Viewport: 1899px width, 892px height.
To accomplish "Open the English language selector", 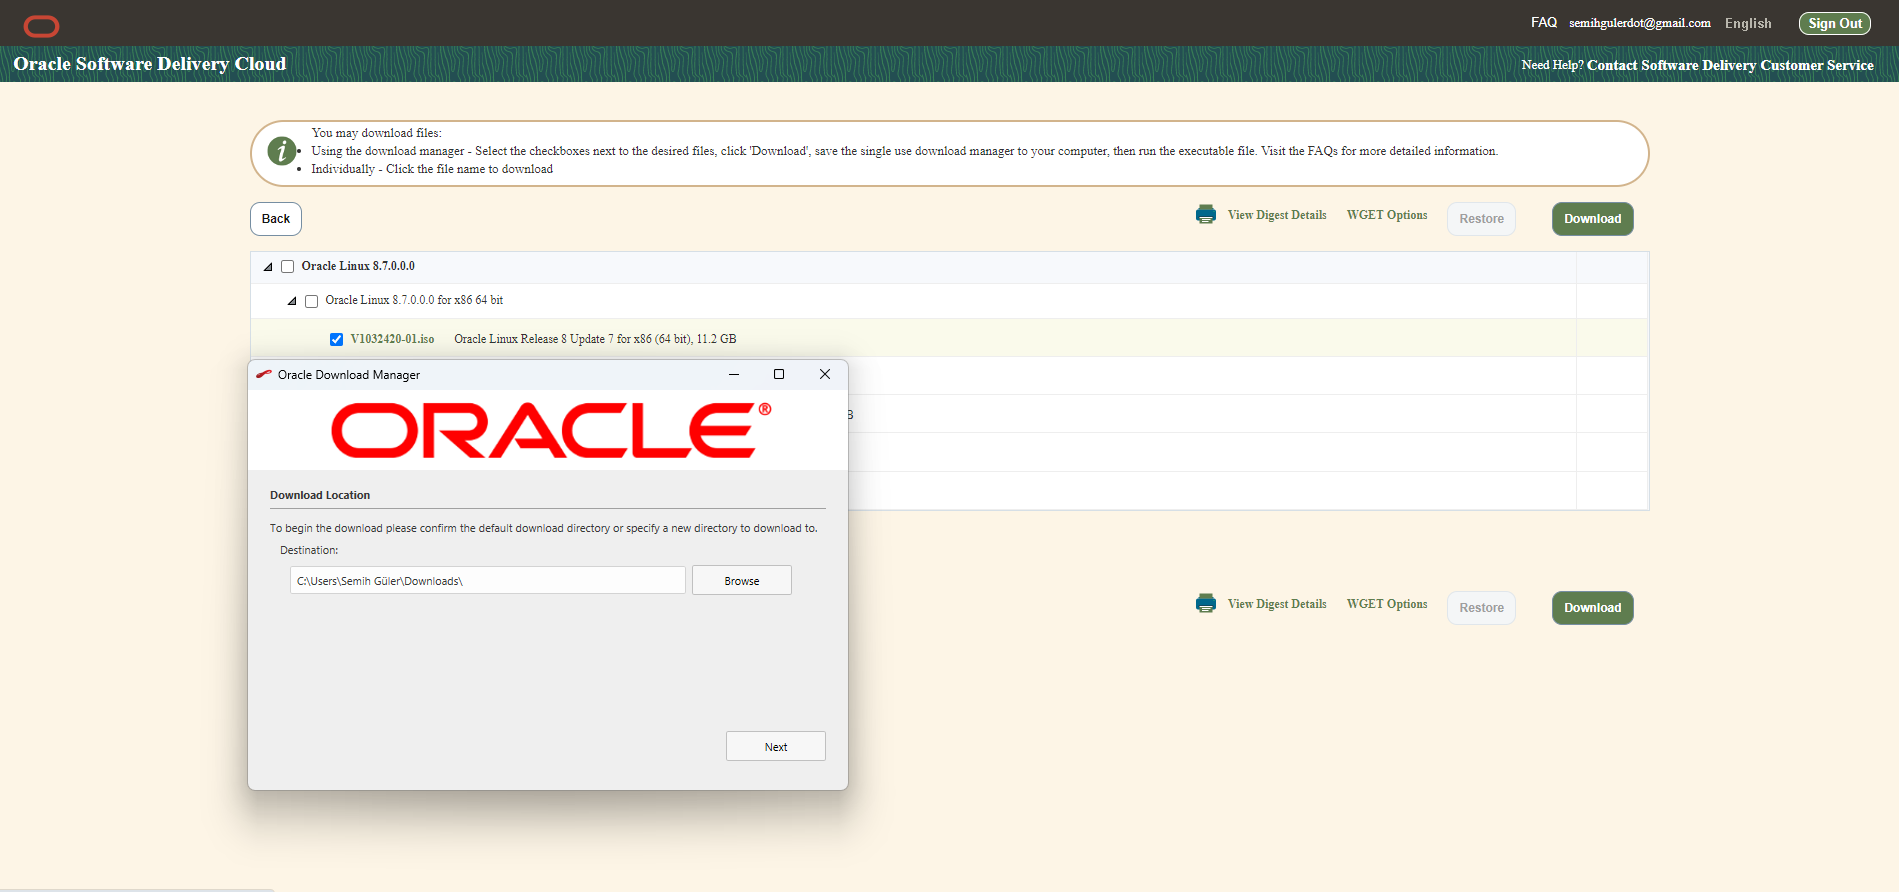I will 1748,23.
